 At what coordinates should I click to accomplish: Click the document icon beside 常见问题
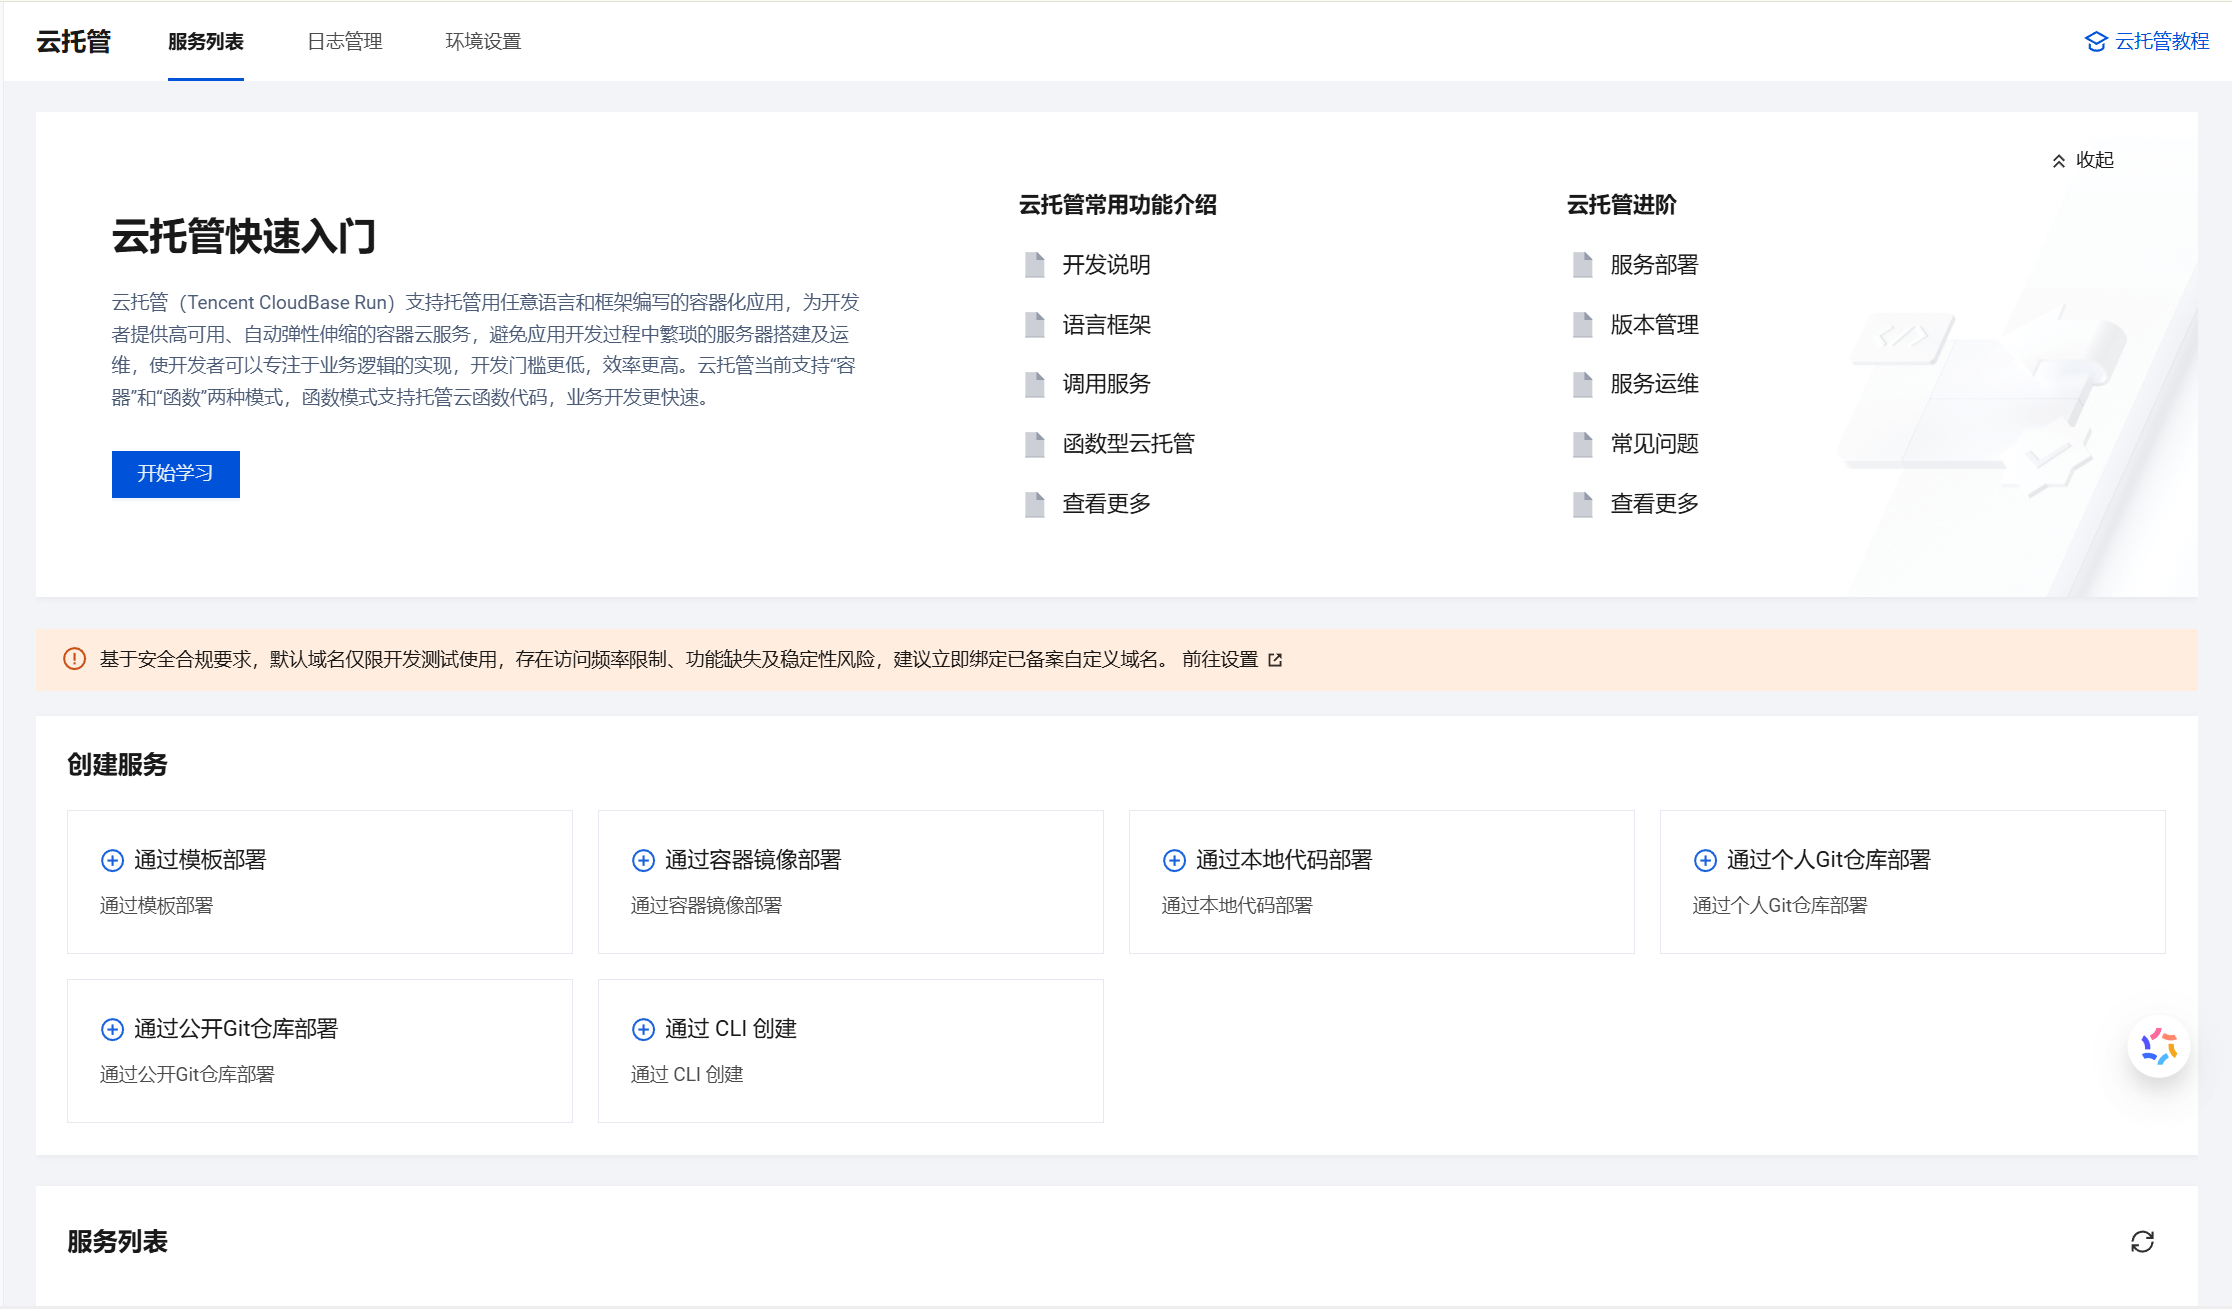1583,444
